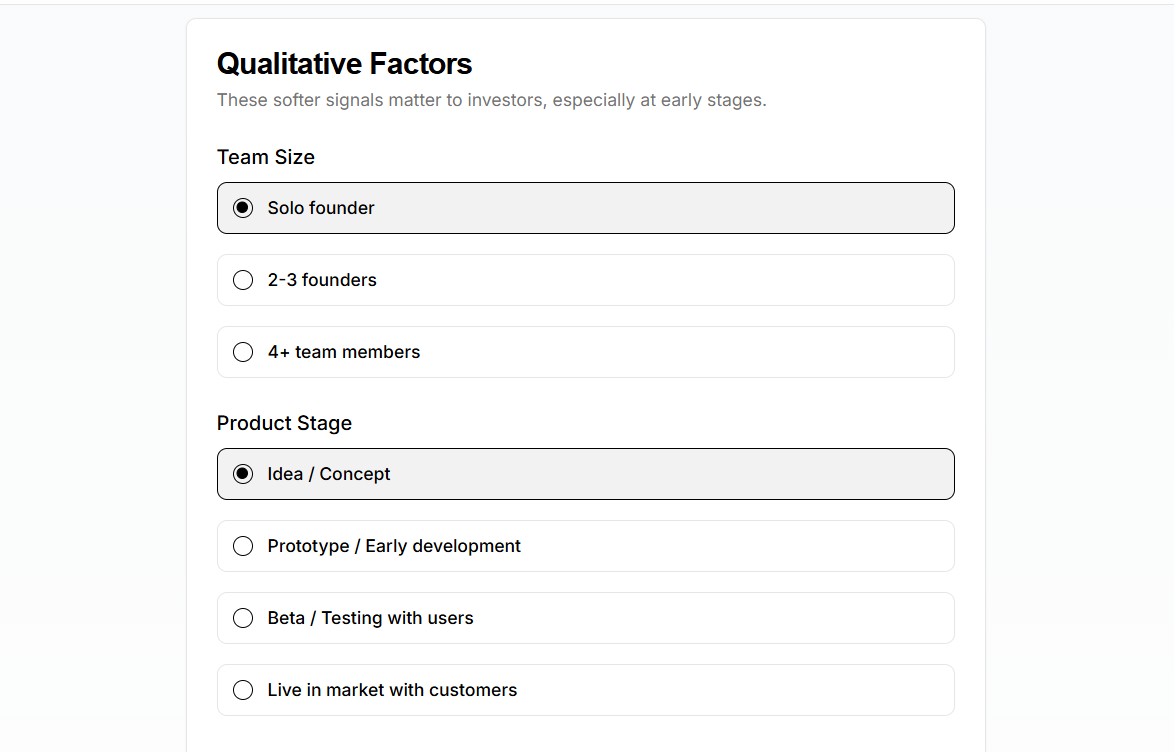Choose the 4+ team members radio circle
Image resolution: width=1174 pixels, height=752 pixels.
point(243,352)
